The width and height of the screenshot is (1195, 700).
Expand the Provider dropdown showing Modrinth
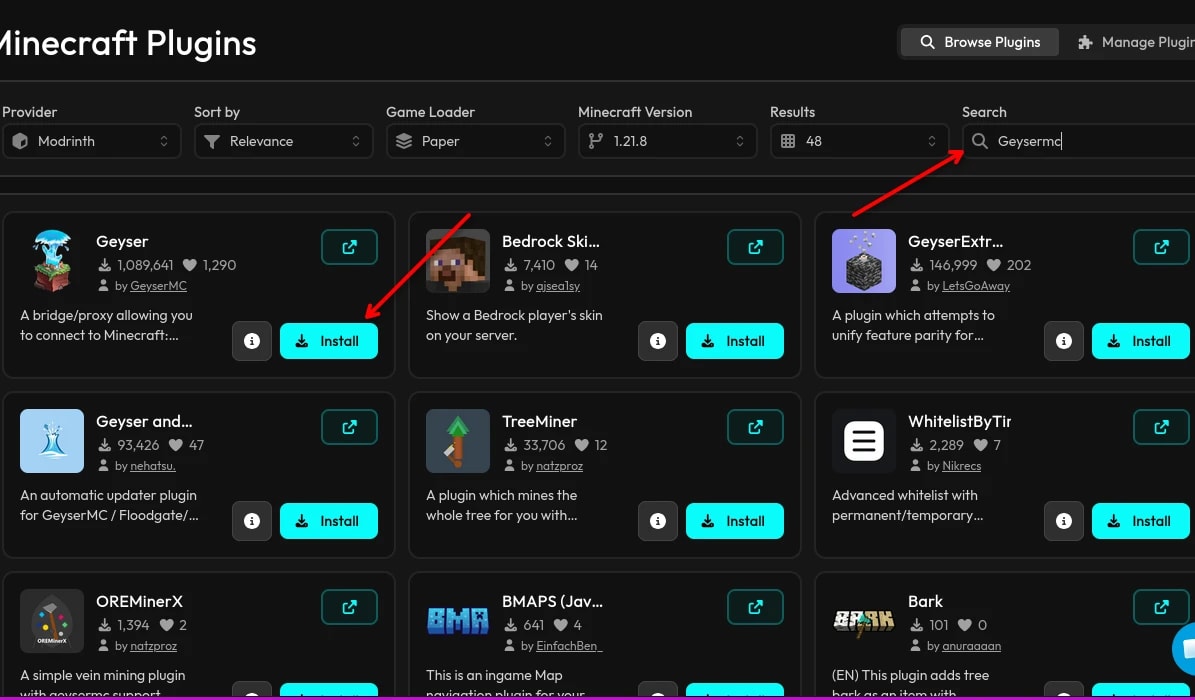[x=91, y=141]
